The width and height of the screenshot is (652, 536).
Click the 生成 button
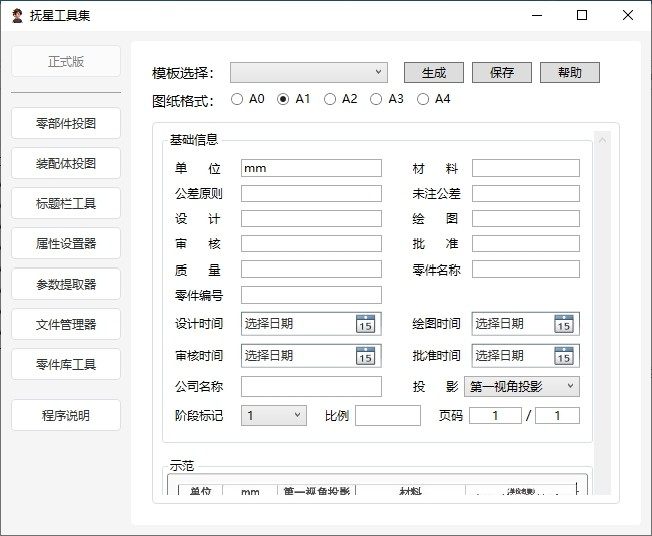pos(434,73)
